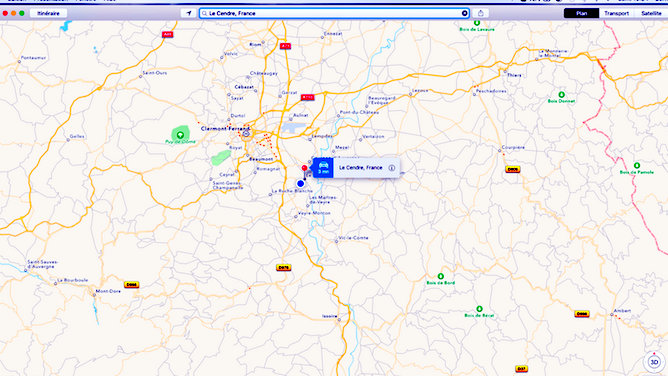Clear the search field with the X icon

tap(464, 13)
